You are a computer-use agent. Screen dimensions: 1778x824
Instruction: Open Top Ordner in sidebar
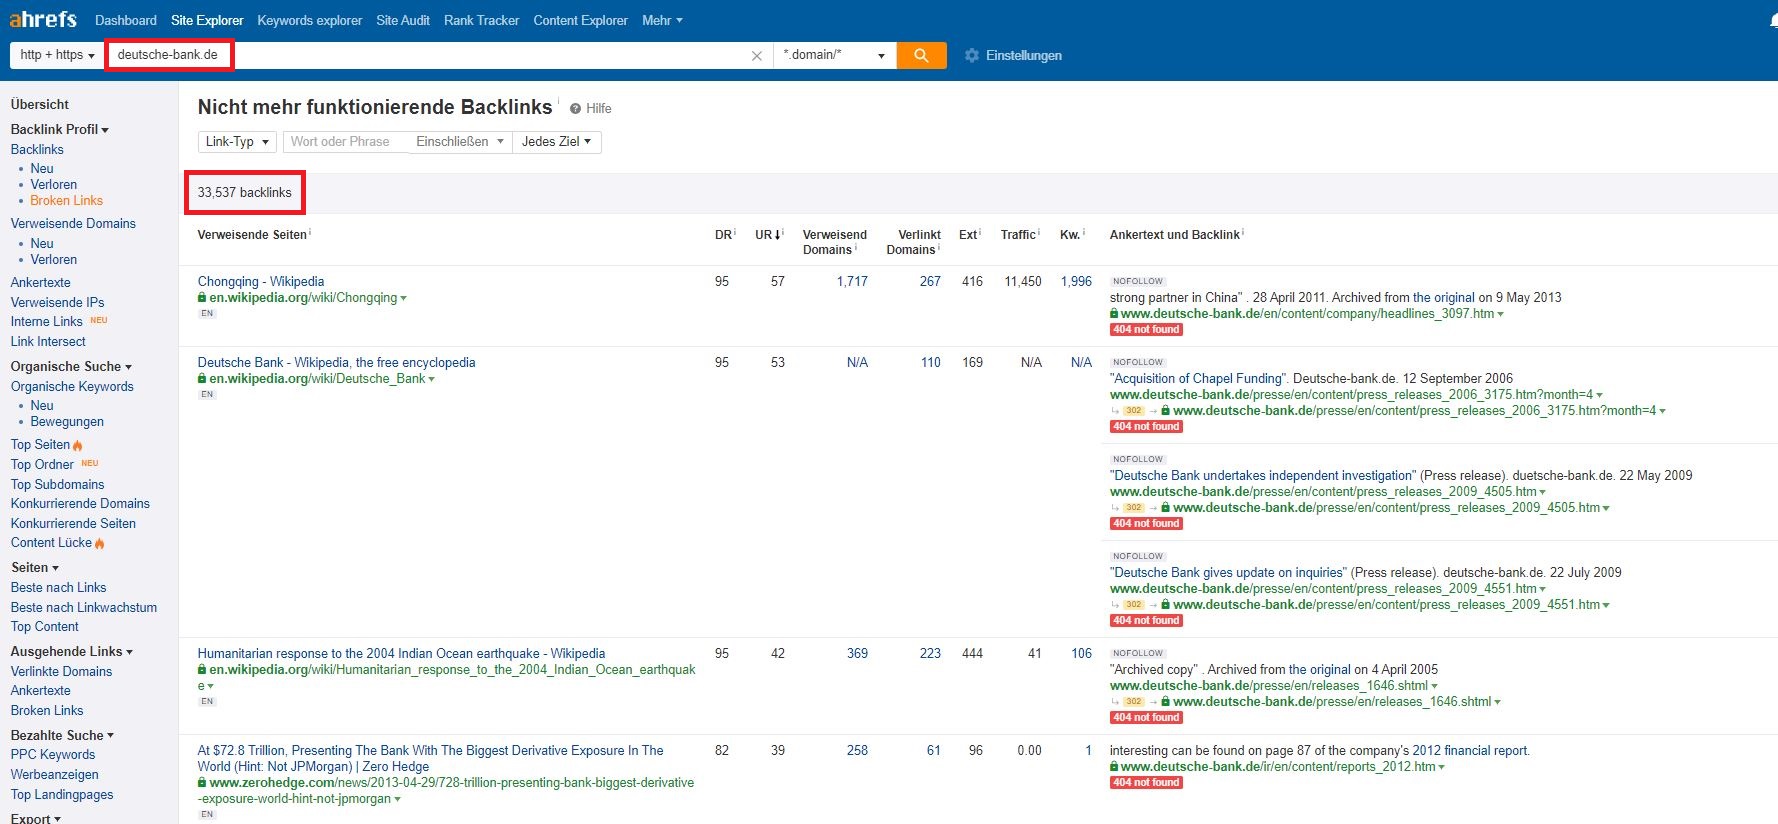(42, 465)
